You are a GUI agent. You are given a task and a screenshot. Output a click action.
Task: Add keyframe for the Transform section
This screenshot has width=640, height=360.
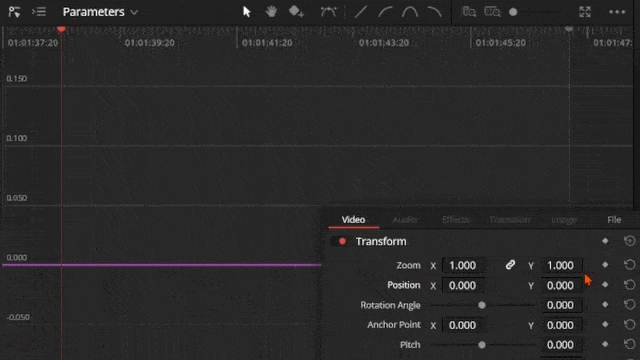tap(605, 241)
